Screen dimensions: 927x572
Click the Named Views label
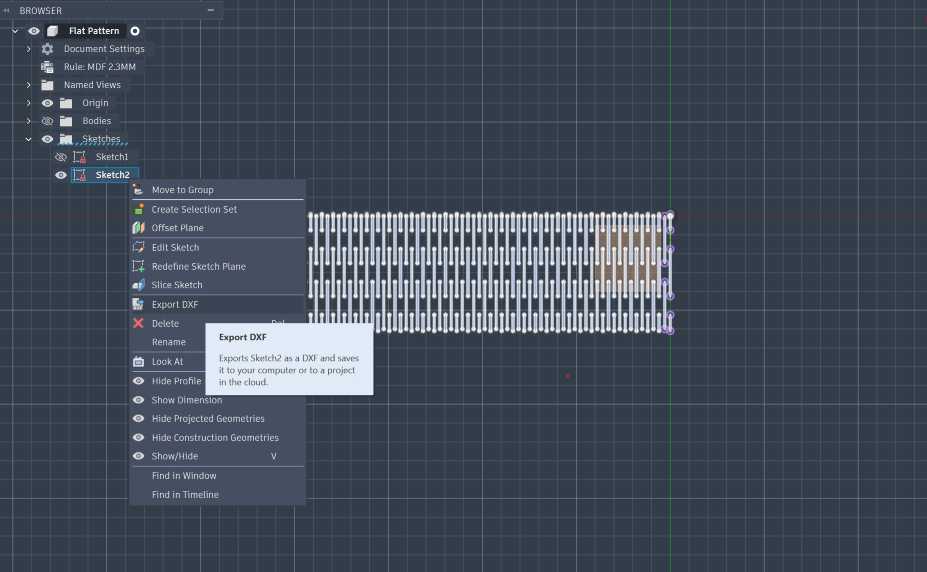pyautogui.click(x=92, y=85)
